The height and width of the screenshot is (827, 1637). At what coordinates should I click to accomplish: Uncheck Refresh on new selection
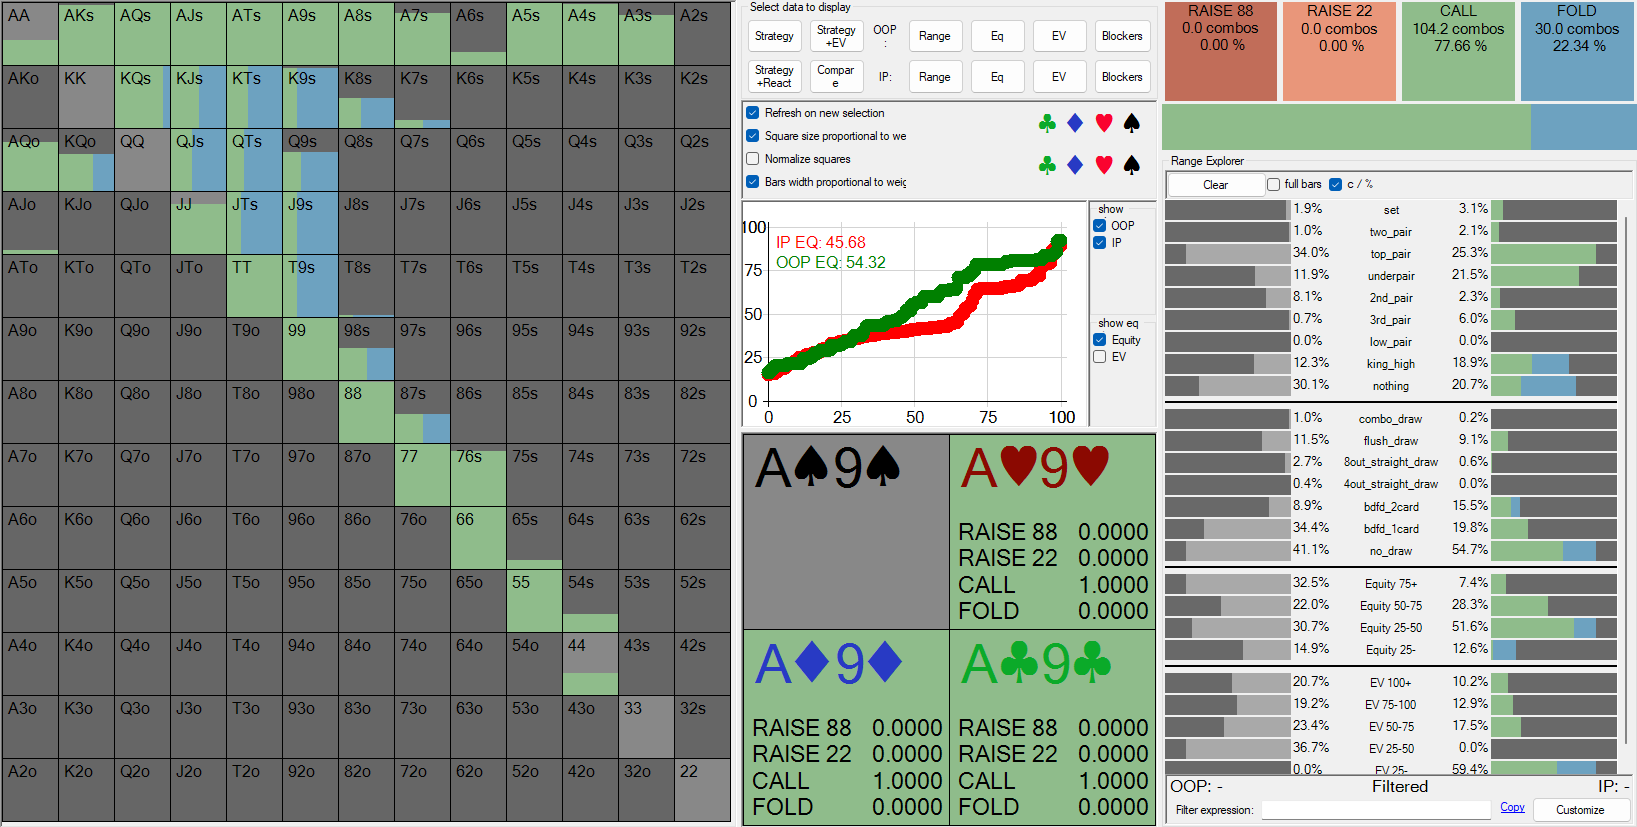[753, 113]
